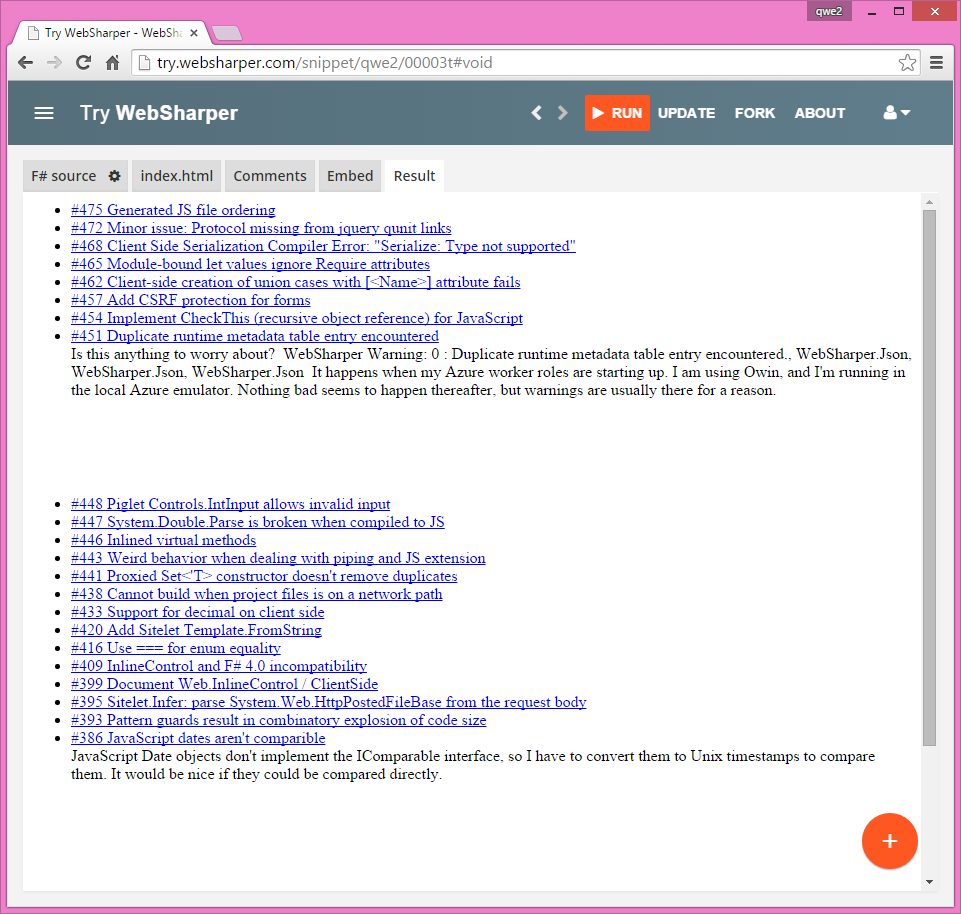
Task: Toggle issue #386 JavaScript dates aren't comparable
Action: pyautogui.click(x=198, y=738)
